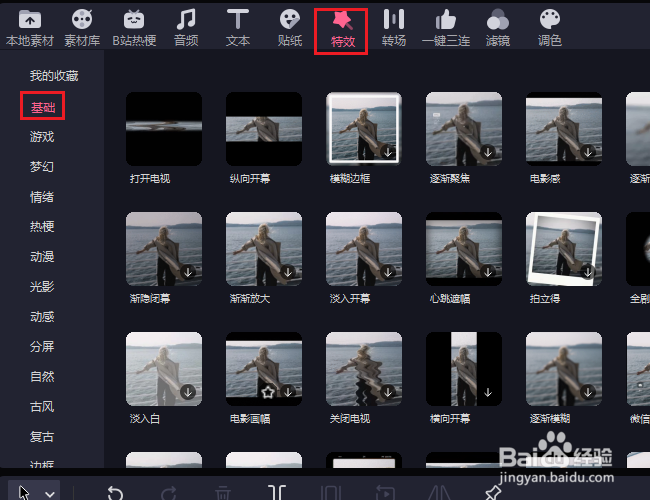Show 我的收藏 favorites category
Screen dimensions: 650x500
coord(54,76)
